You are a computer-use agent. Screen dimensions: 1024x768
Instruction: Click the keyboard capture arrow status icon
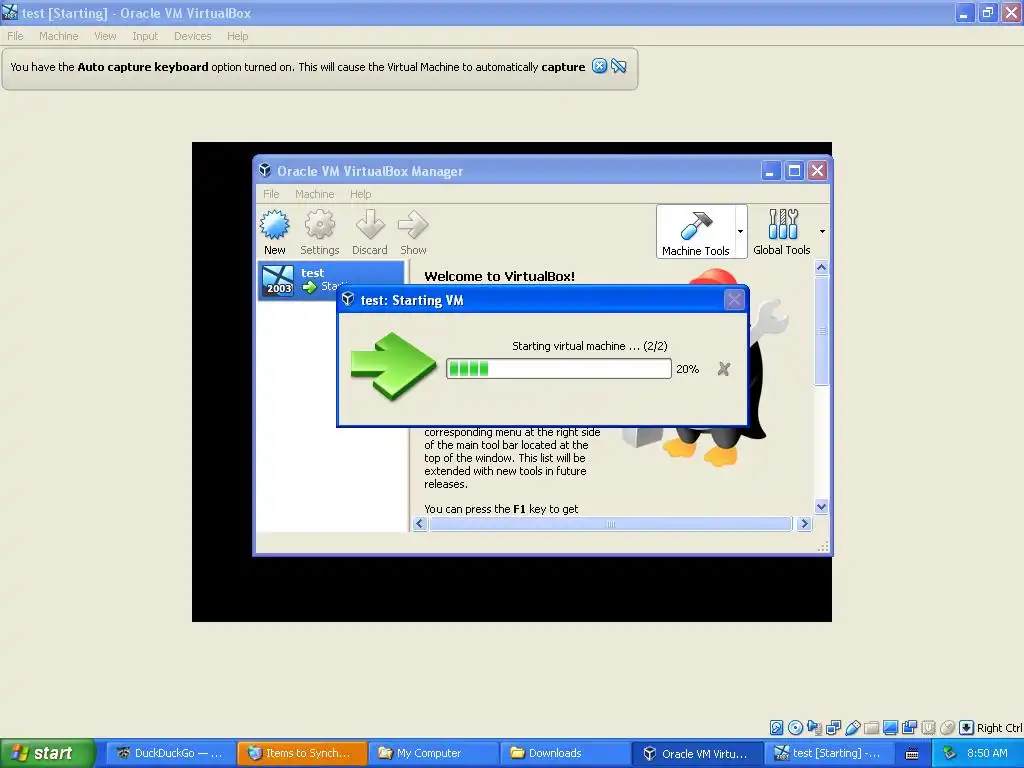pyautogui.click(x=967, y=728)
